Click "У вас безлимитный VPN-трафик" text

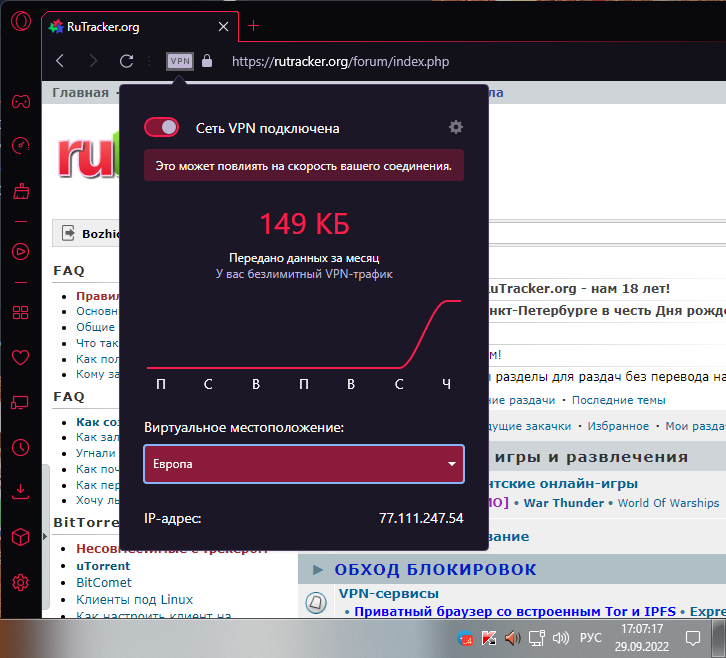pyautogui.click(x=304, y=274)
